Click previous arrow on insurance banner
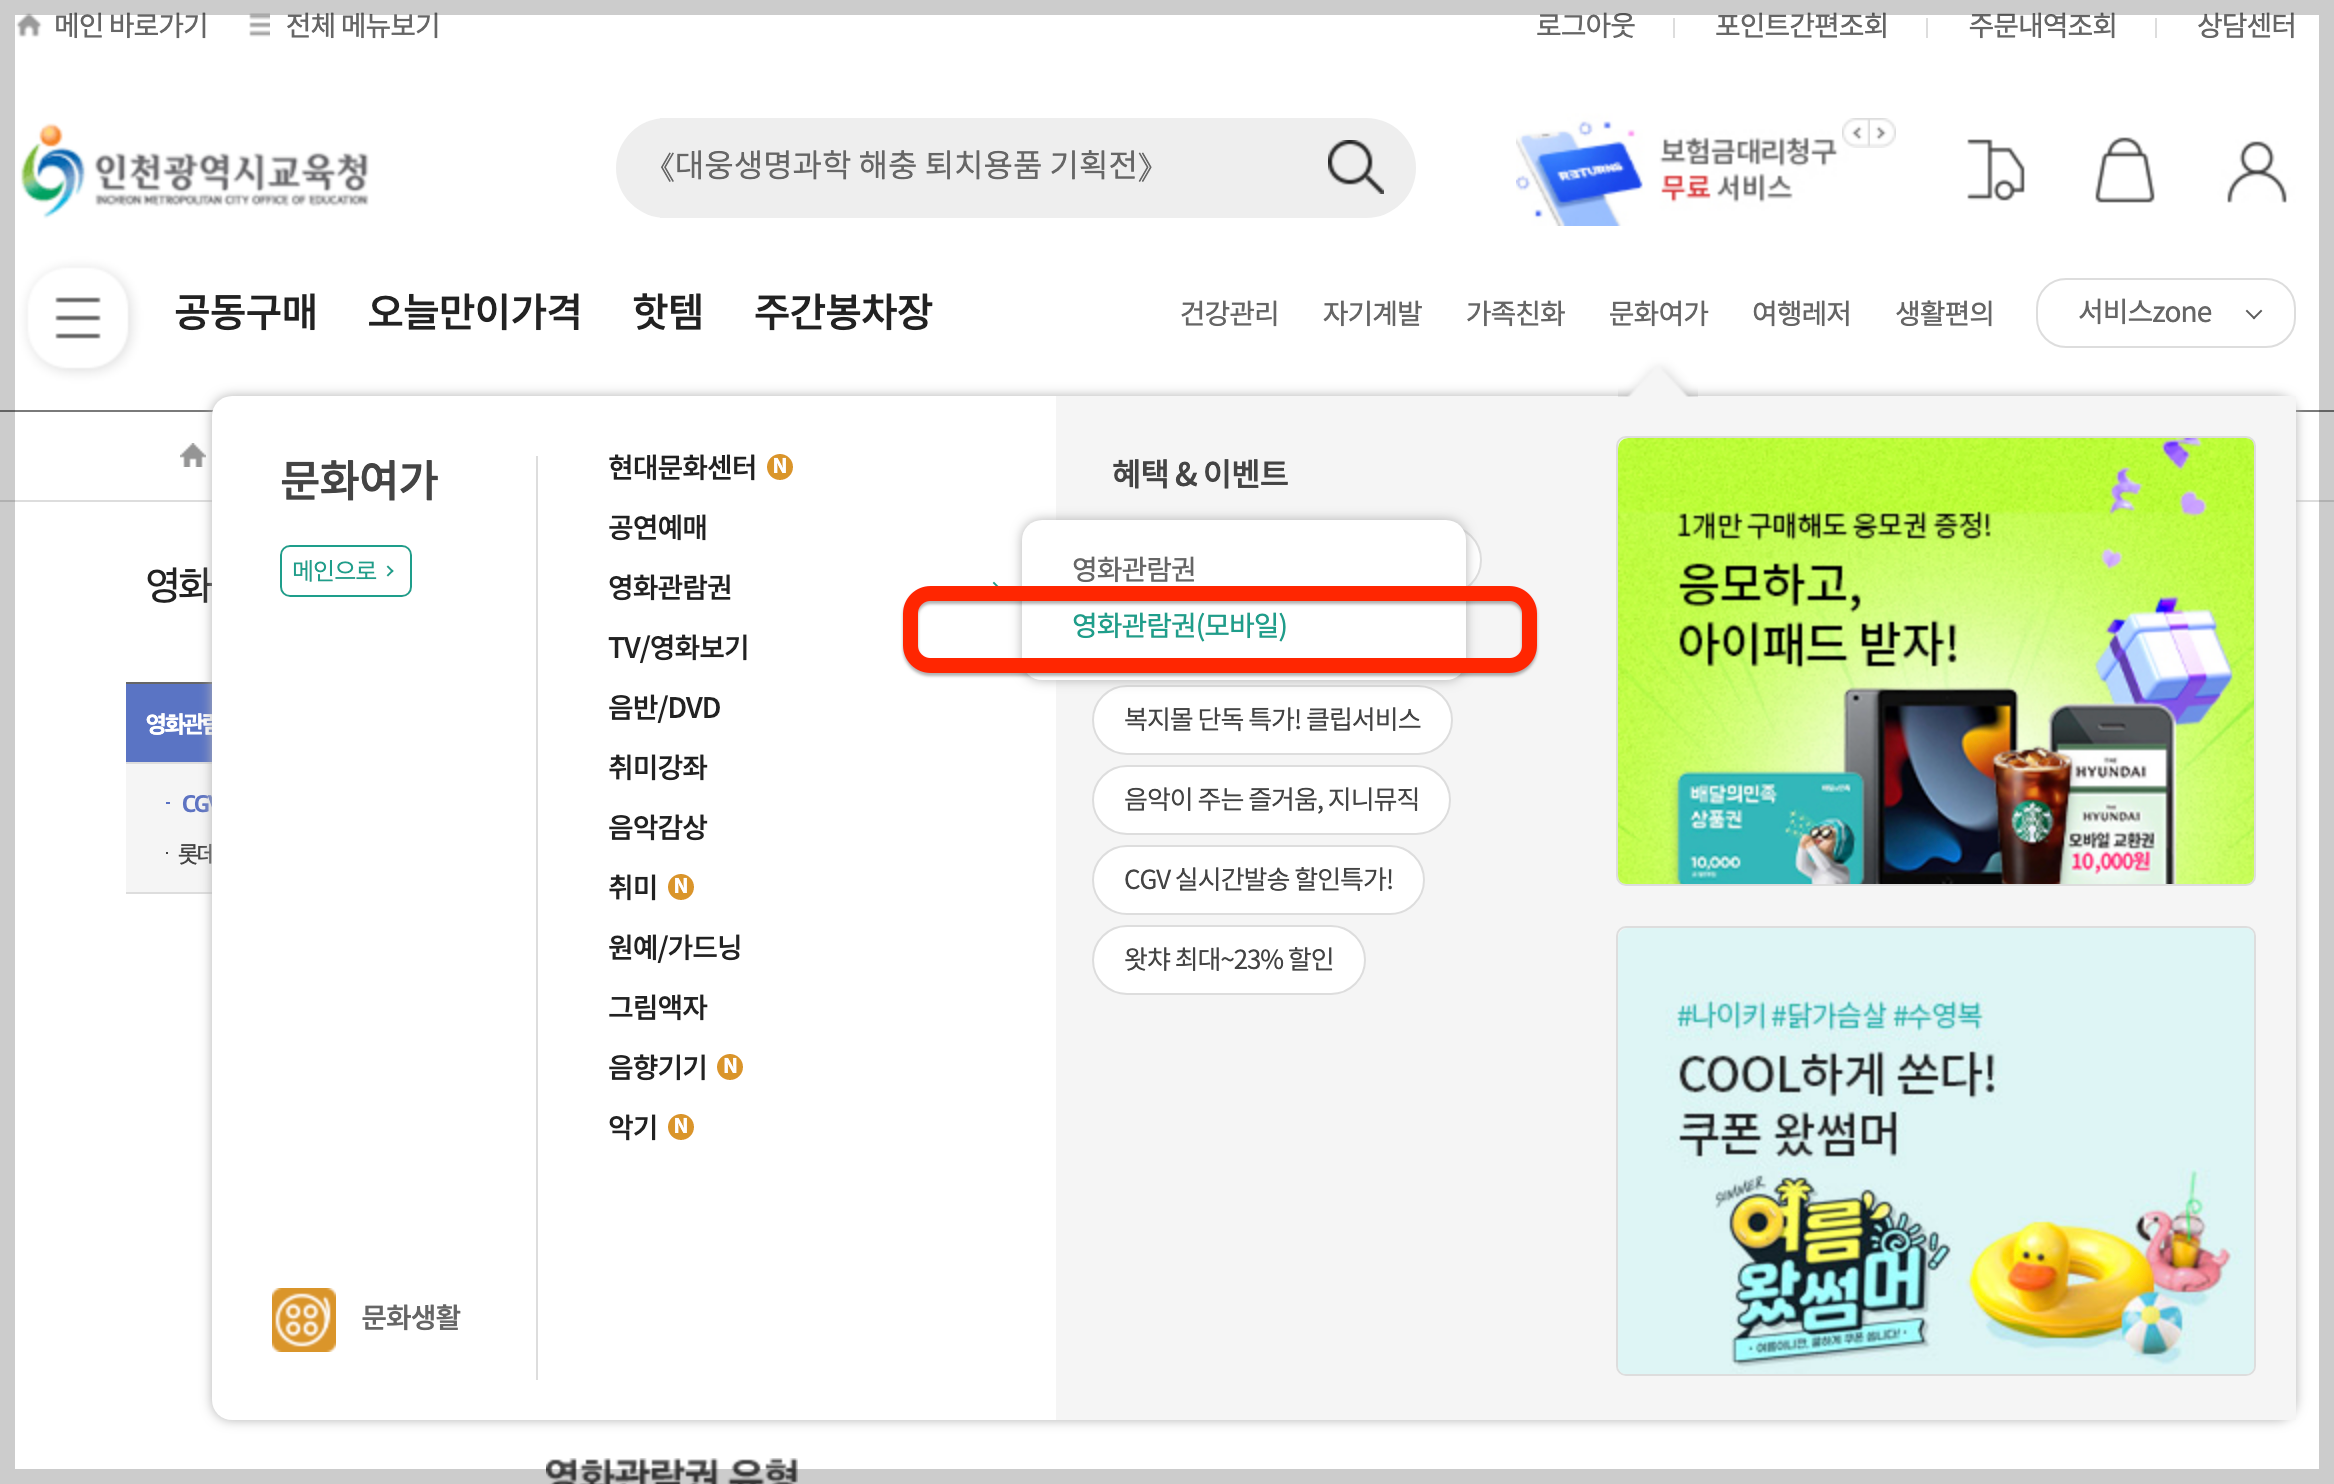Viewport: 2334px width, 1484px height. pos(1857,132)
